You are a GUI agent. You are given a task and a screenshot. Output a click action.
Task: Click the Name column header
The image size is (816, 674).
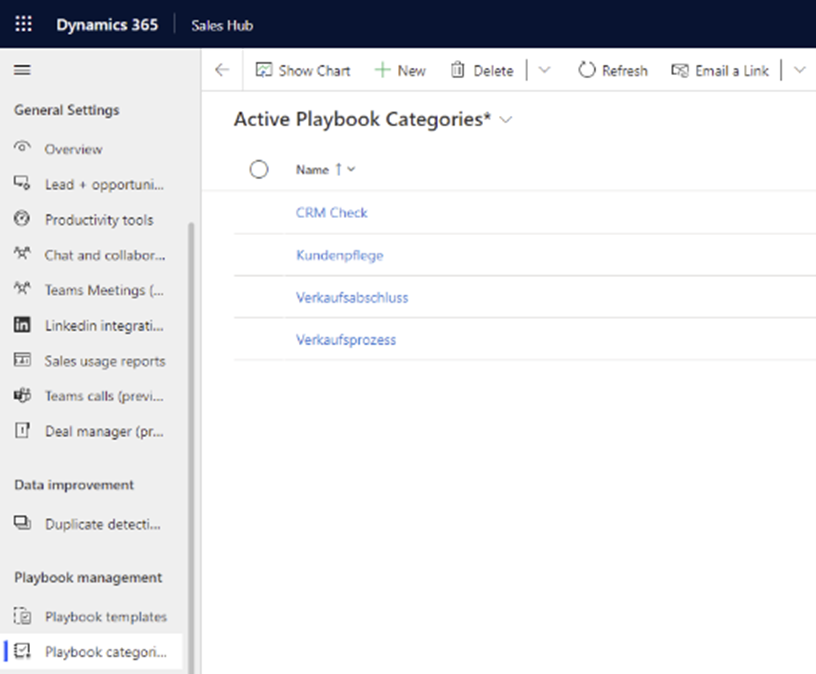tap(312, 170)
